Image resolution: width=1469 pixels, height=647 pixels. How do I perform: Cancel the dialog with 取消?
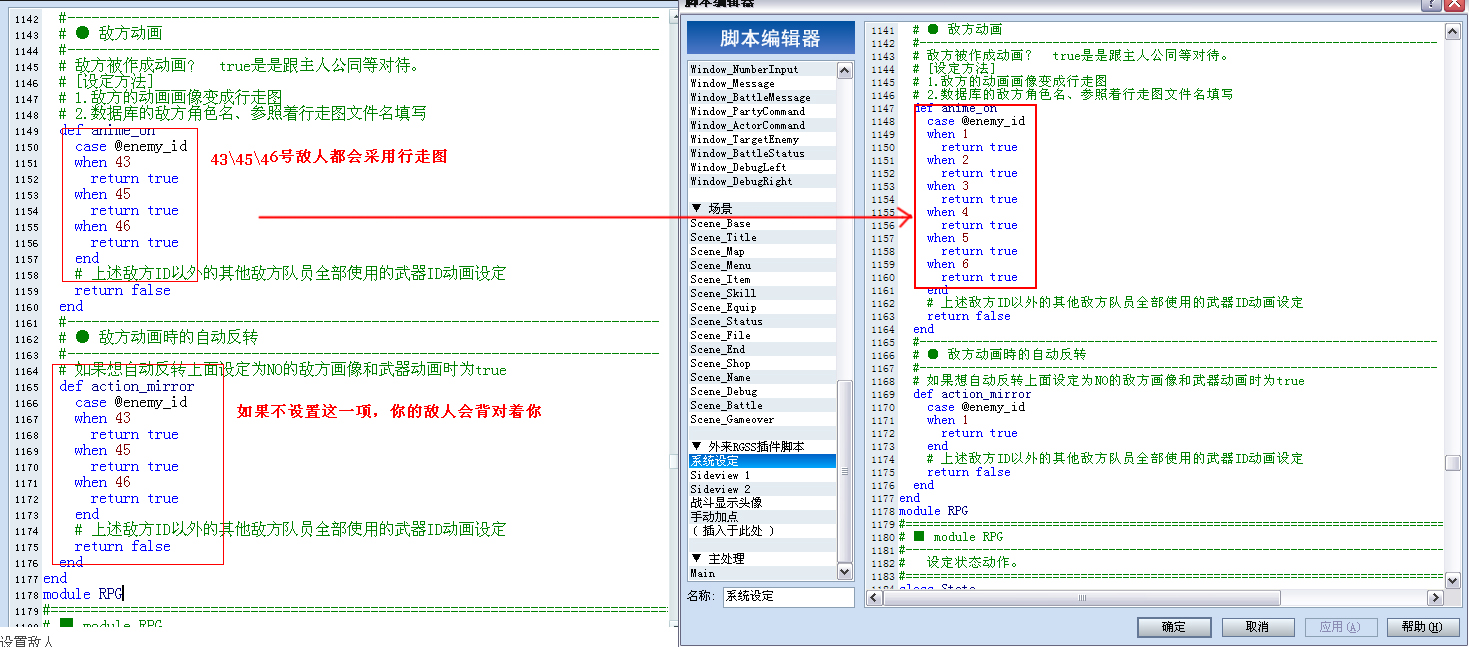[1257, 627]
